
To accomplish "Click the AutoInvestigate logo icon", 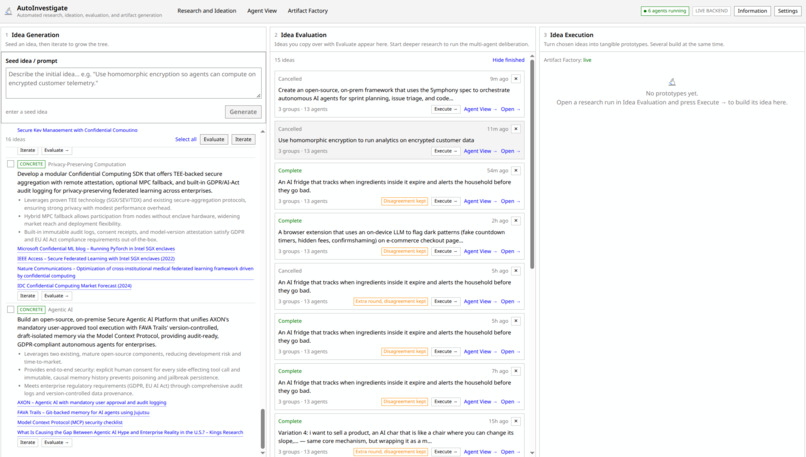I will 8,11.
